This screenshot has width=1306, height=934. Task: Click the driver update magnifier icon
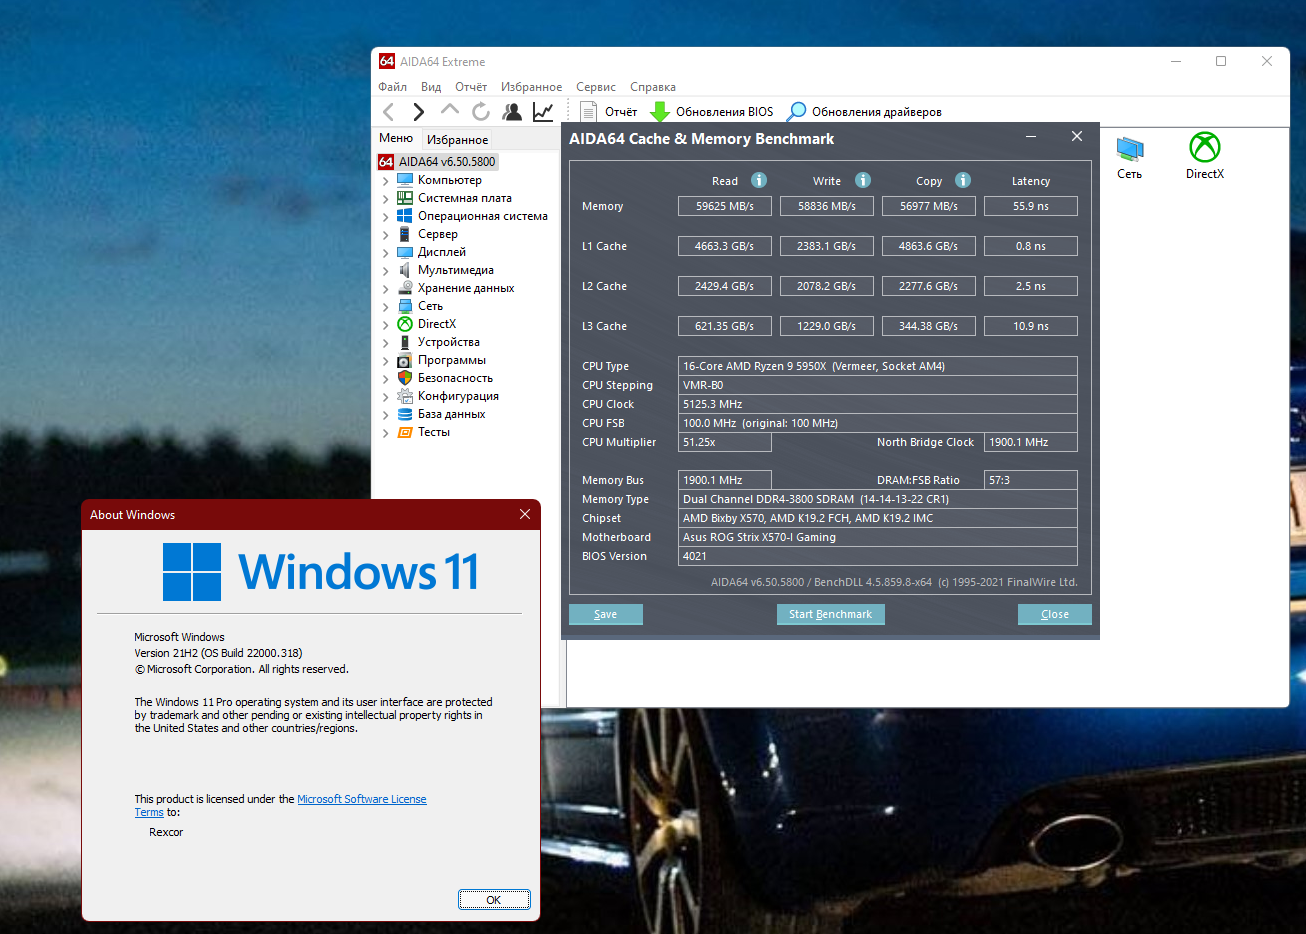pos(796,112)
